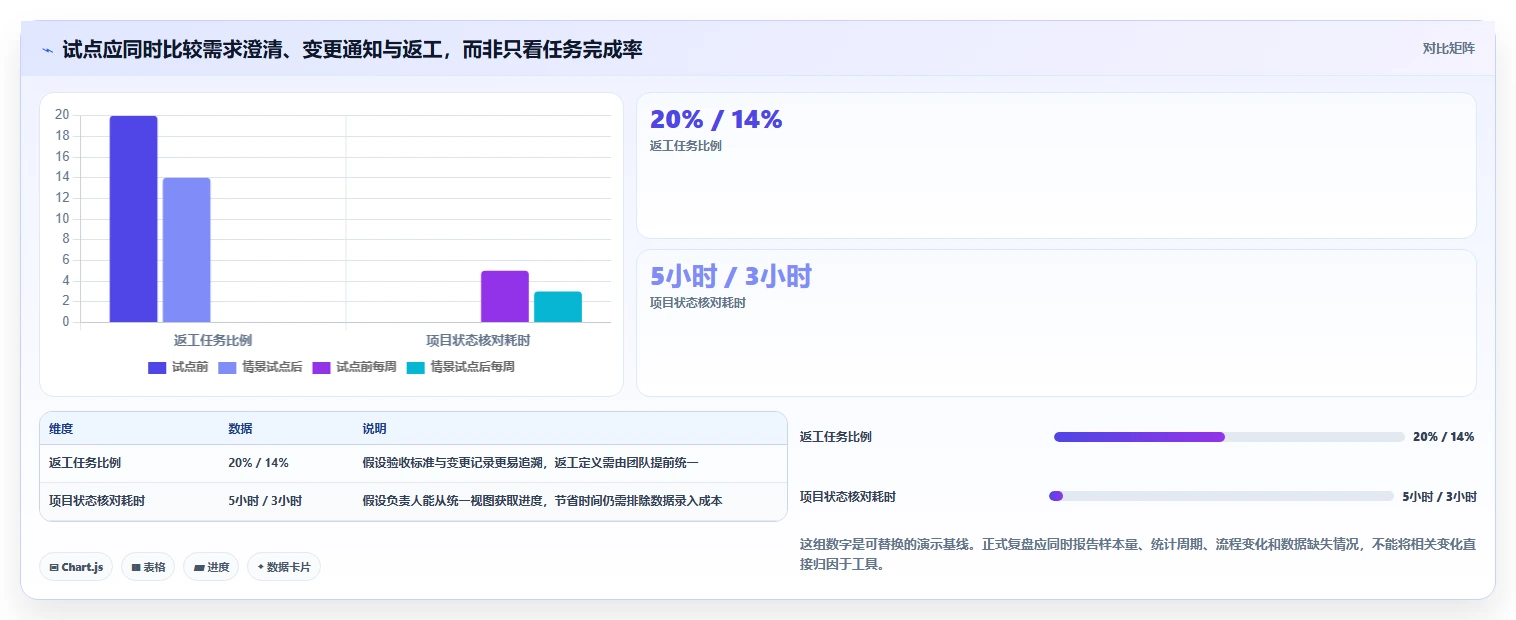Click the 项目状态核对耗时 x-axis label under the chart

tap(478, 340)
